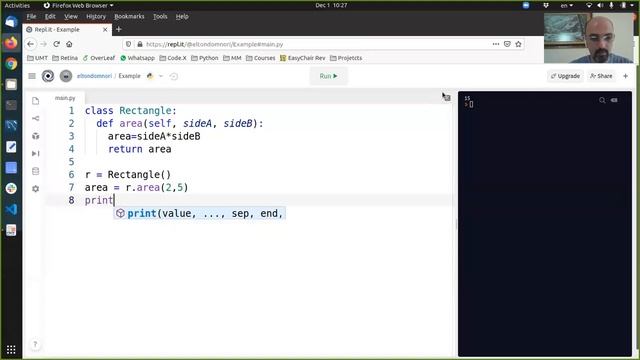This screenshot has width=640, height=360.
Task: Open the MM bookmarks folder
Action: pyautogui.click(x=232, y=58)
